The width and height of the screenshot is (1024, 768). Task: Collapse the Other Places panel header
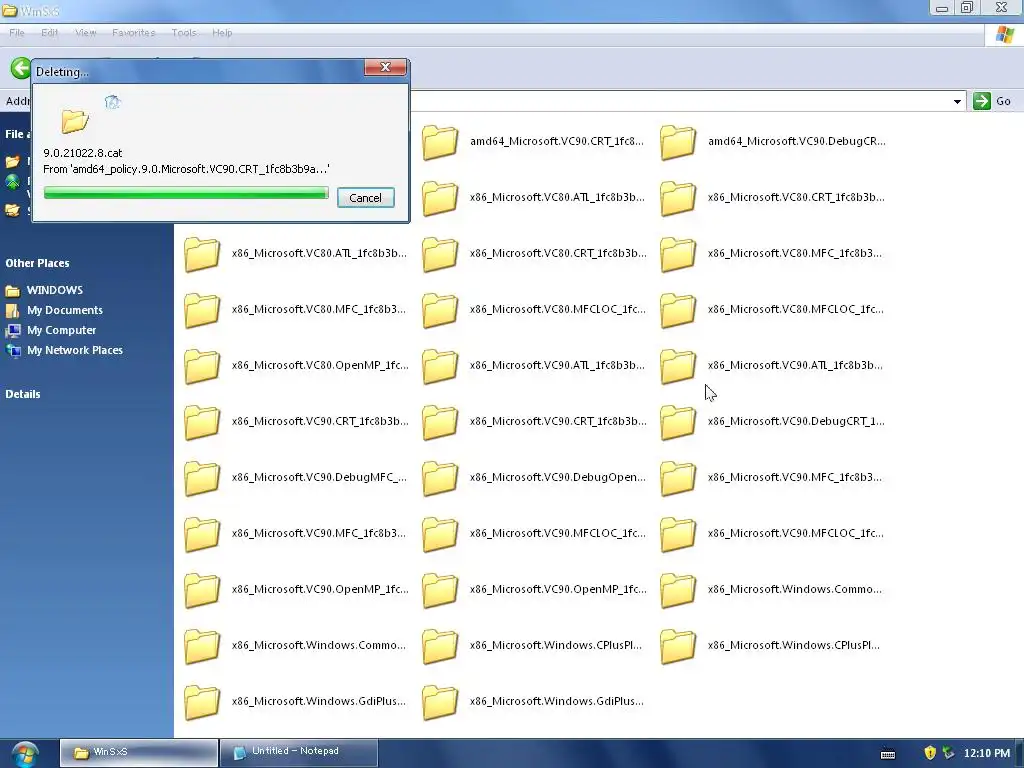coord(37,263)
